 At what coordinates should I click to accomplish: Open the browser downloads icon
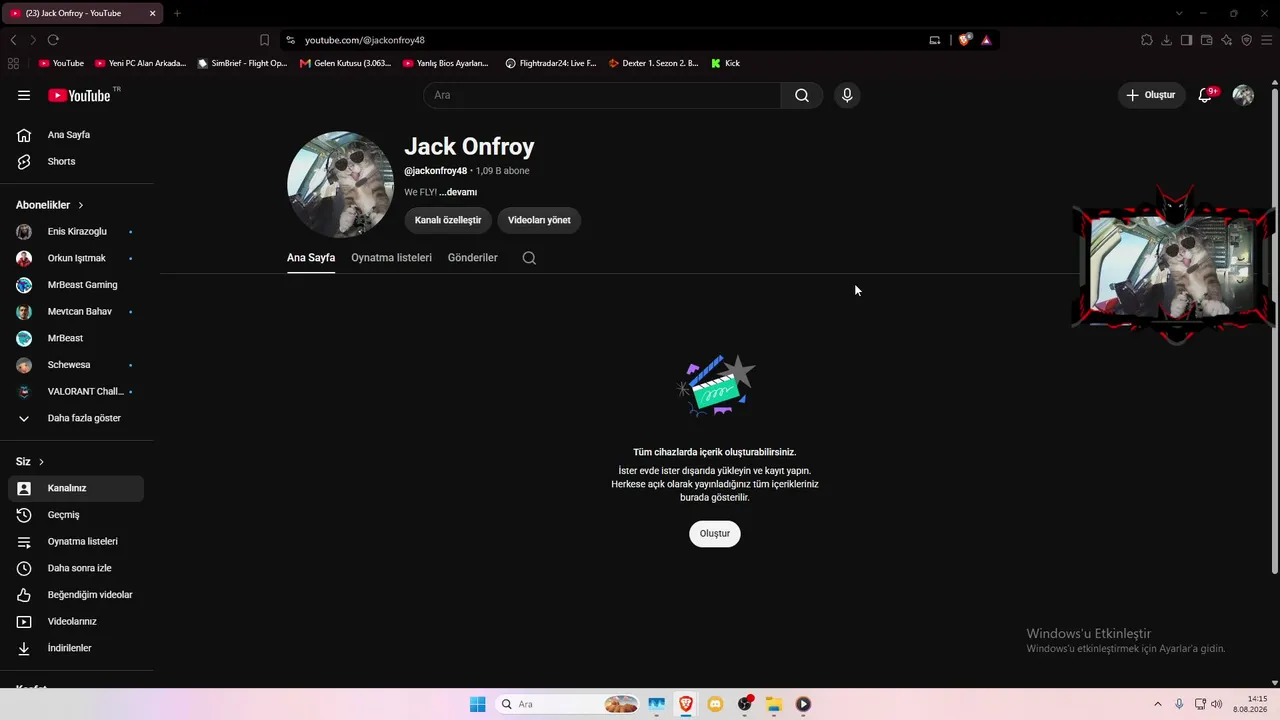[x=1167, y=40]
